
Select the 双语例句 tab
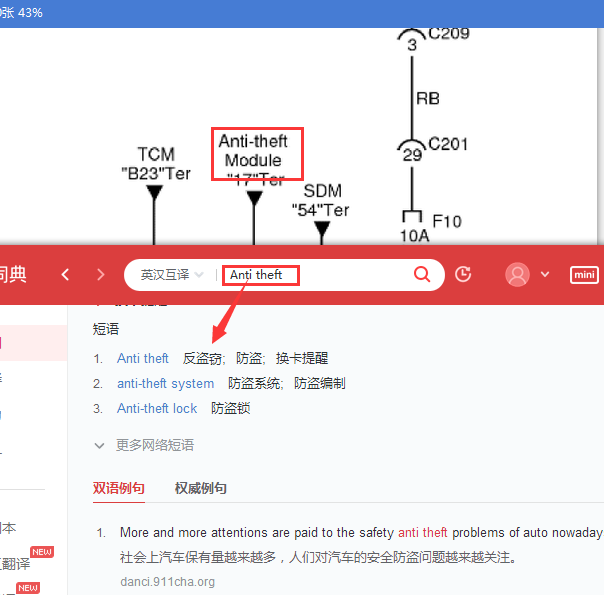119,488
